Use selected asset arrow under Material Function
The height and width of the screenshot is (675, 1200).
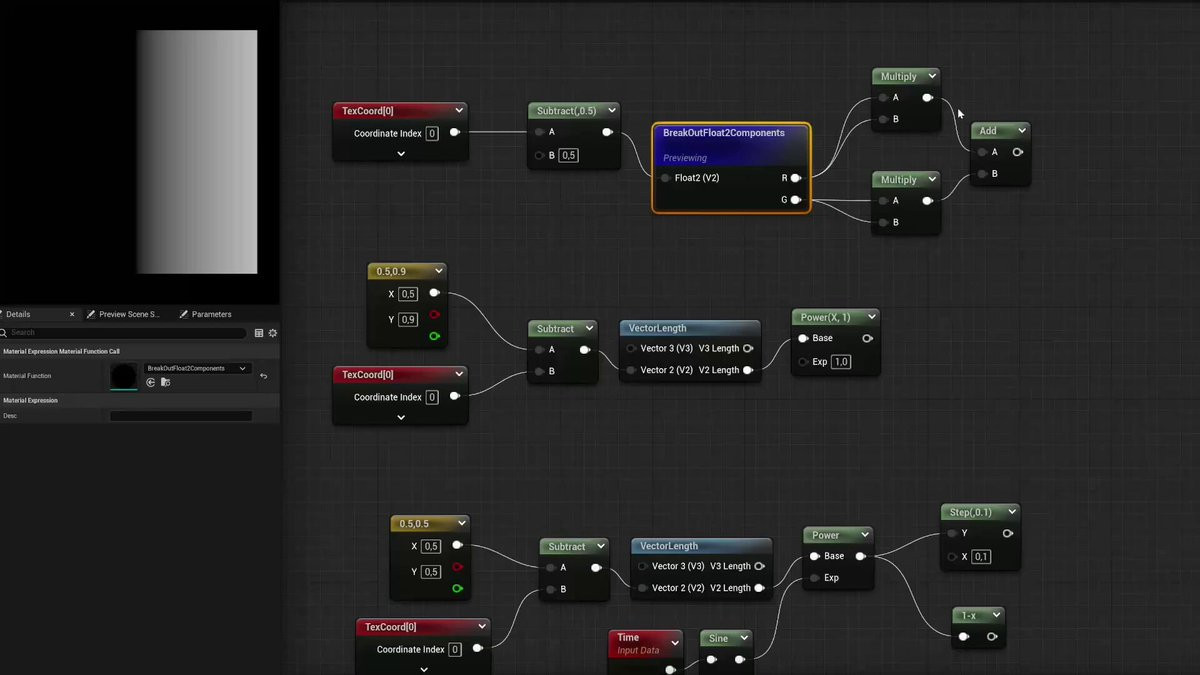[x=151, y=382]
